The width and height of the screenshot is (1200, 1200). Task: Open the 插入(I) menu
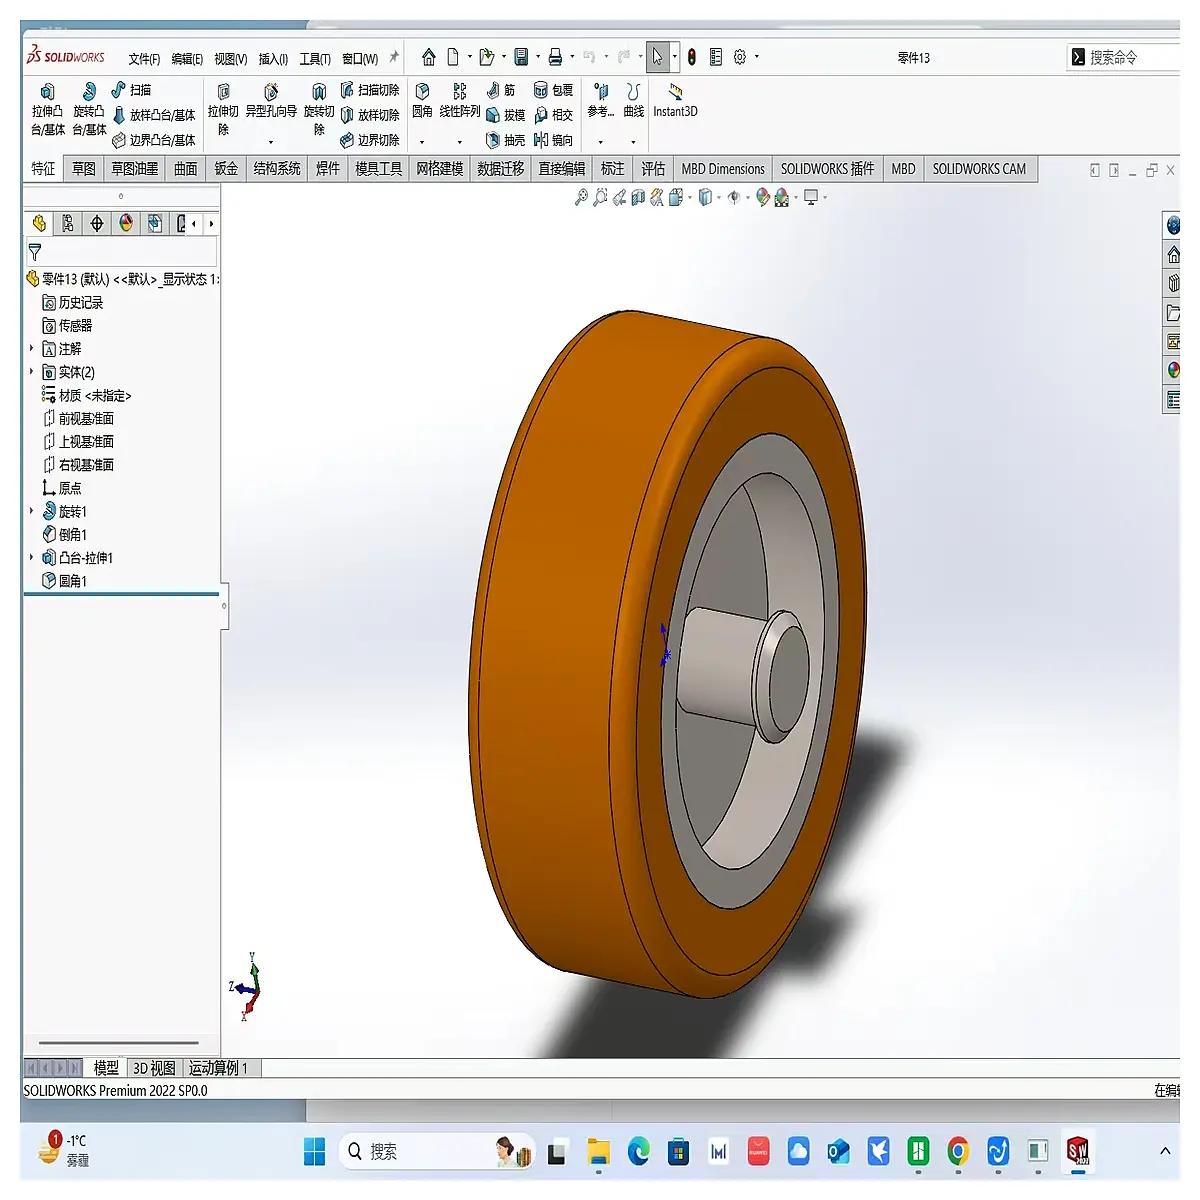click(x=273, y=59)
